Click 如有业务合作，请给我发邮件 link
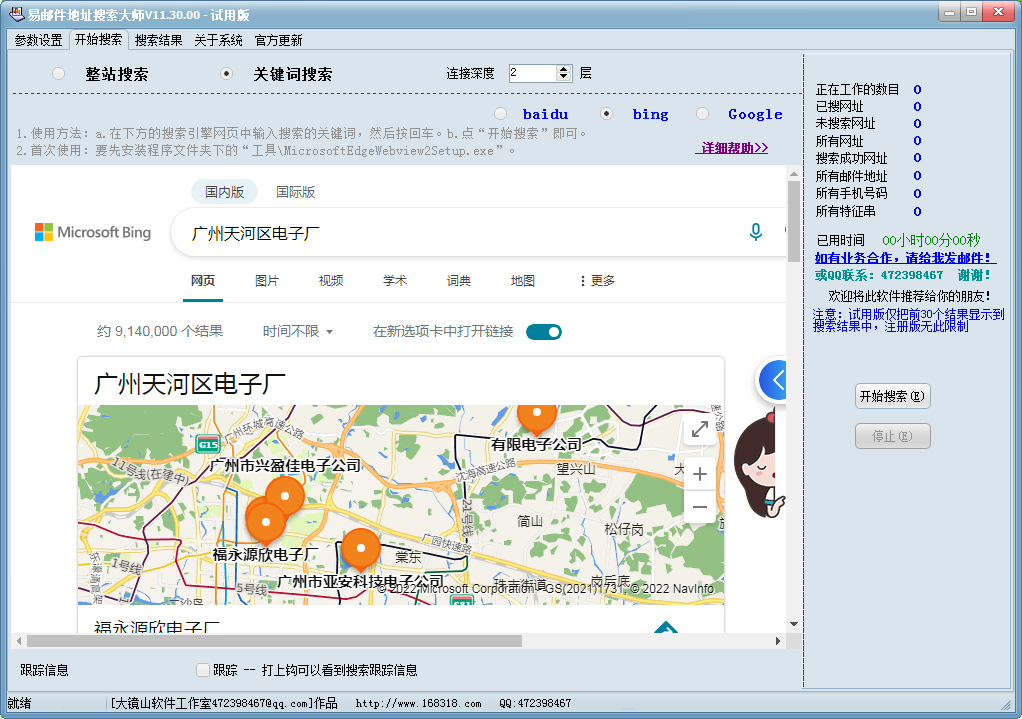This screenshot has height=719, width=1022. click(905, 257)
